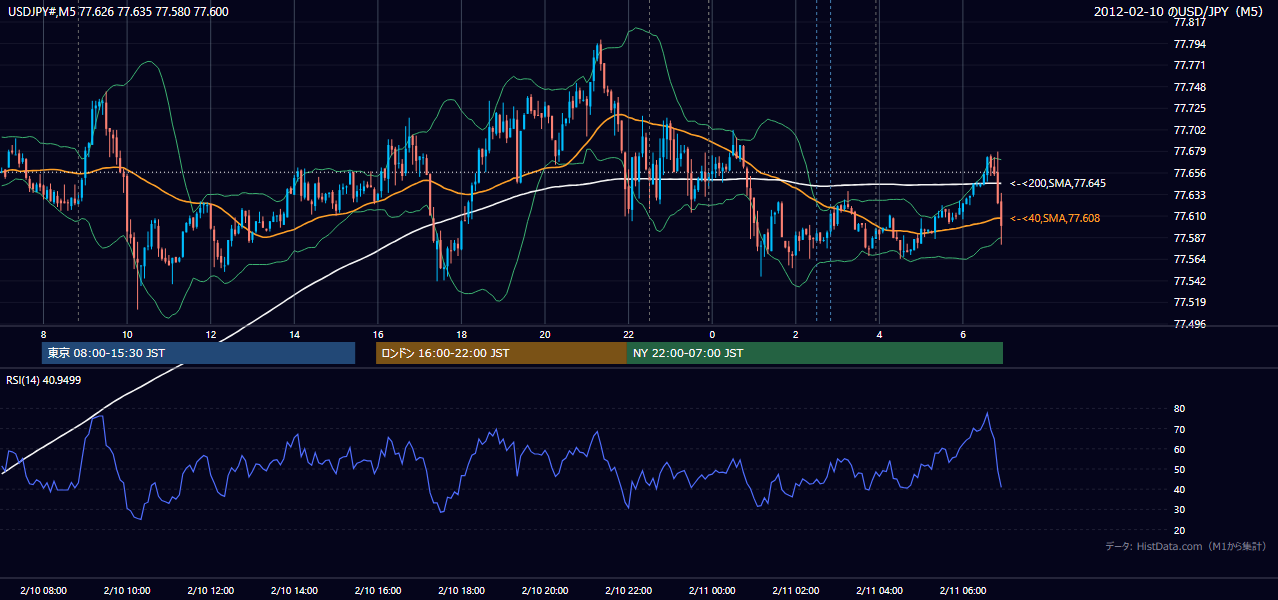1278x600 pixels.
Task: Click the NY 22:00-07:00 JST session bar
Action: (x=815, y=353)
